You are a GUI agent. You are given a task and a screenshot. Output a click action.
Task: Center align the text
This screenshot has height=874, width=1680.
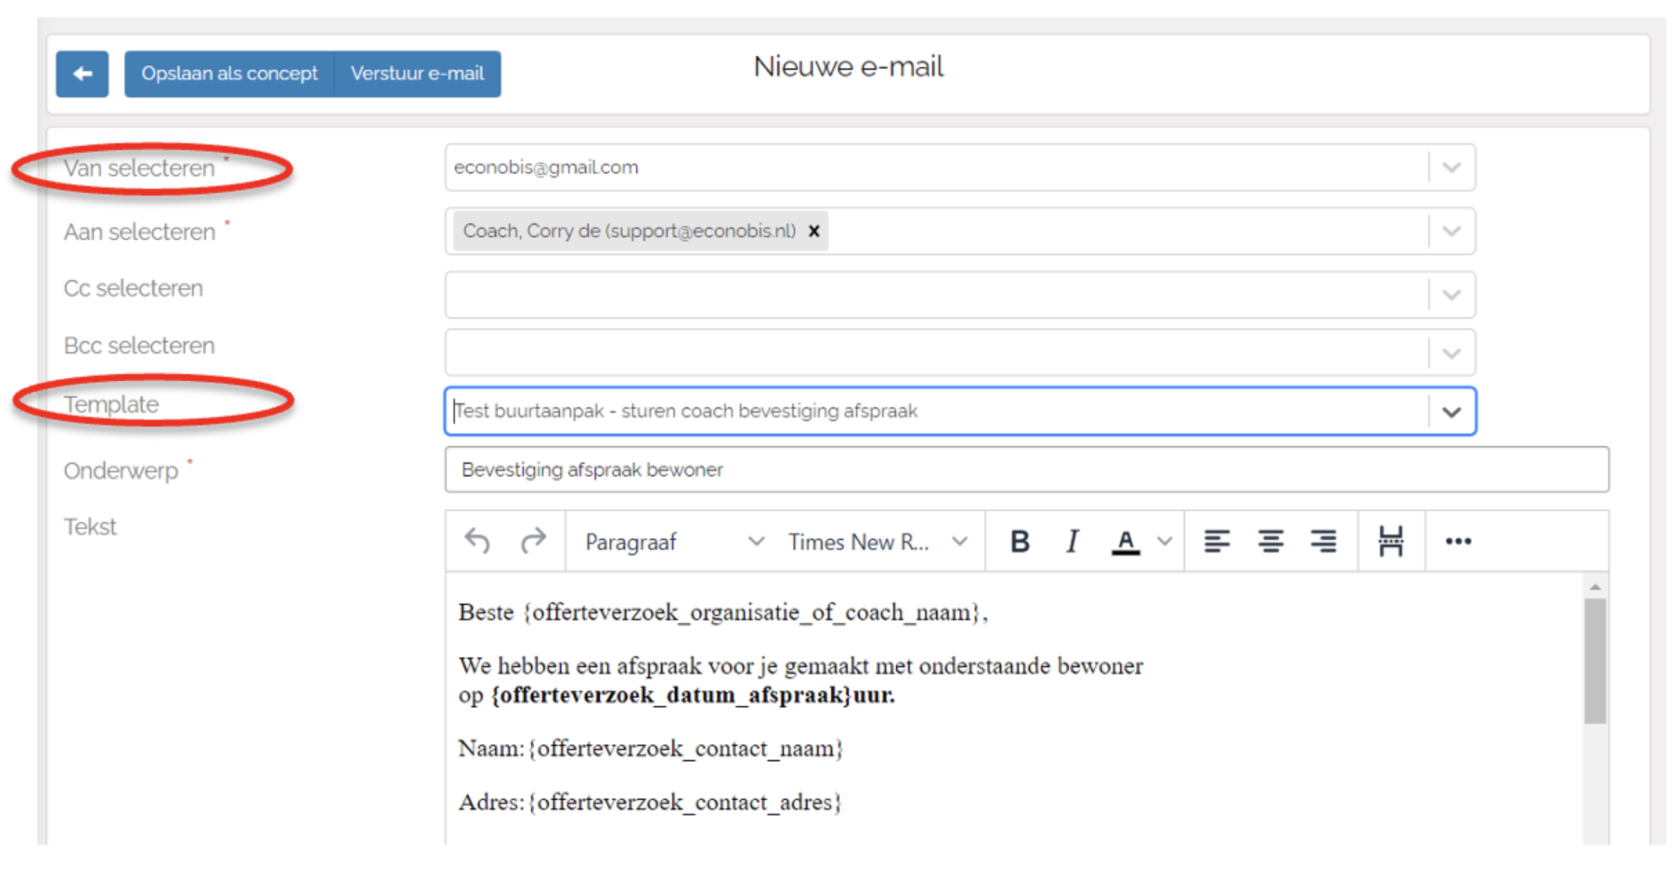(x=1270, y=541)
